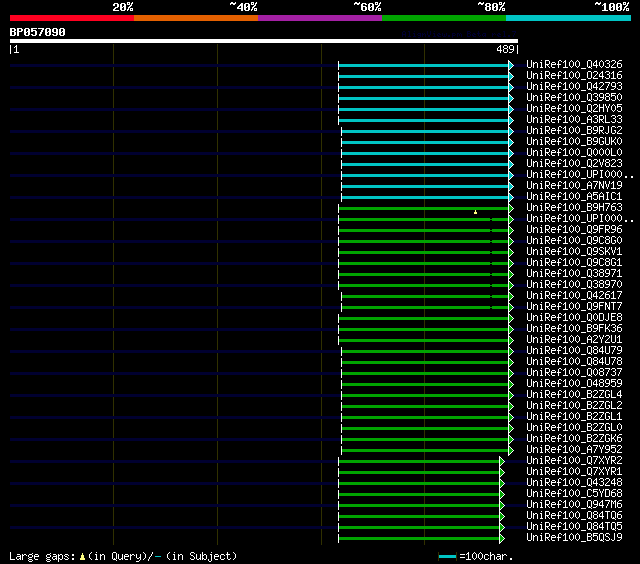Select the UniRef100_Q38970 label
Image resolution: width=640 pixels, height=564 pixels.
coord(574,285)
